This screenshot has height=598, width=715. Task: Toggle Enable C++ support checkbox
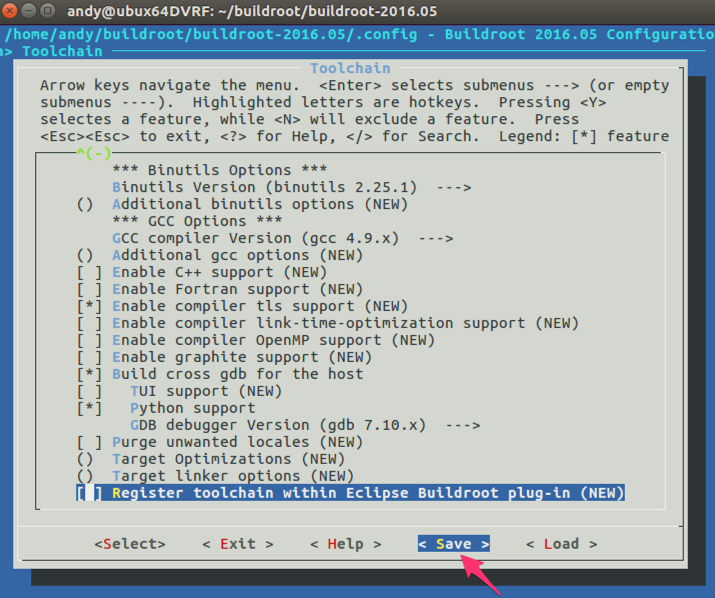click(x=89, y=272)
